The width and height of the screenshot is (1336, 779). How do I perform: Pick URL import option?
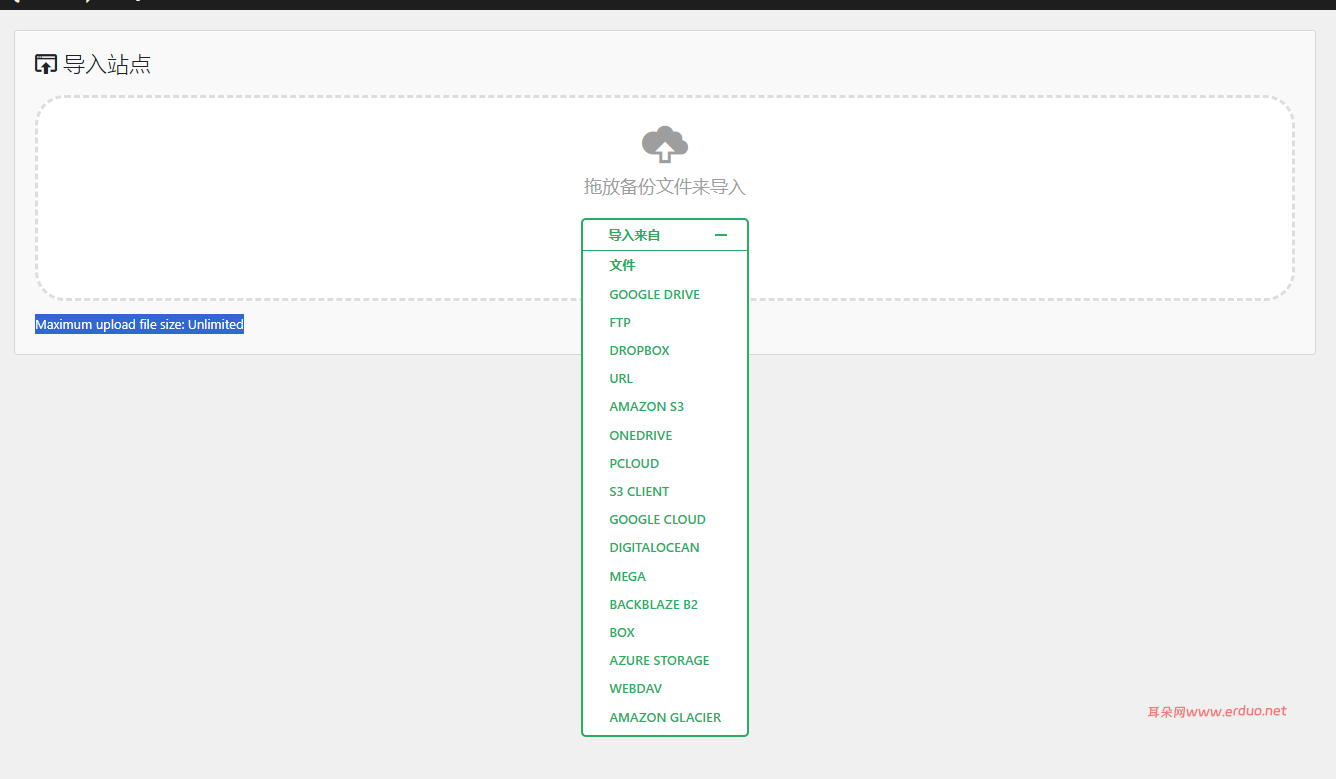621,378
